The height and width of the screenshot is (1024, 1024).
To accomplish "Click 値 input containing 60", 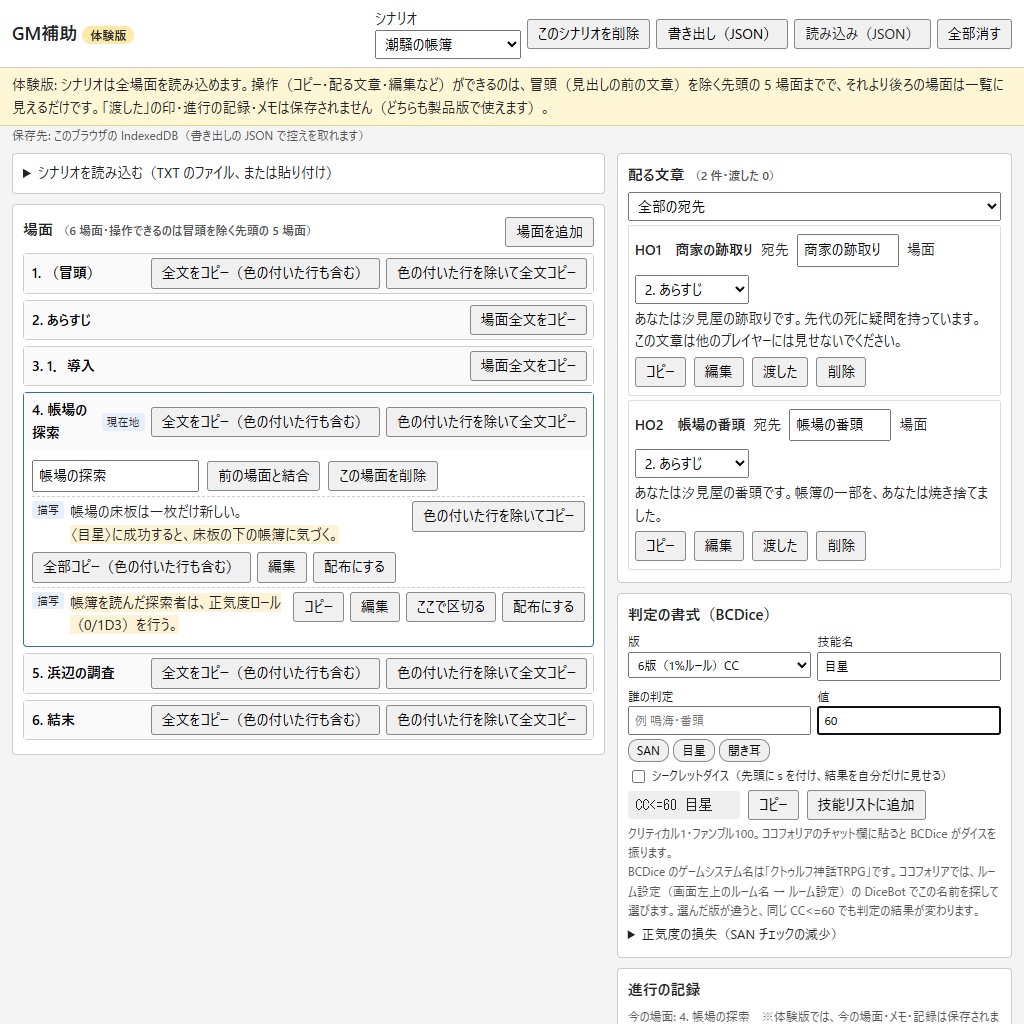I will point(909,721).
